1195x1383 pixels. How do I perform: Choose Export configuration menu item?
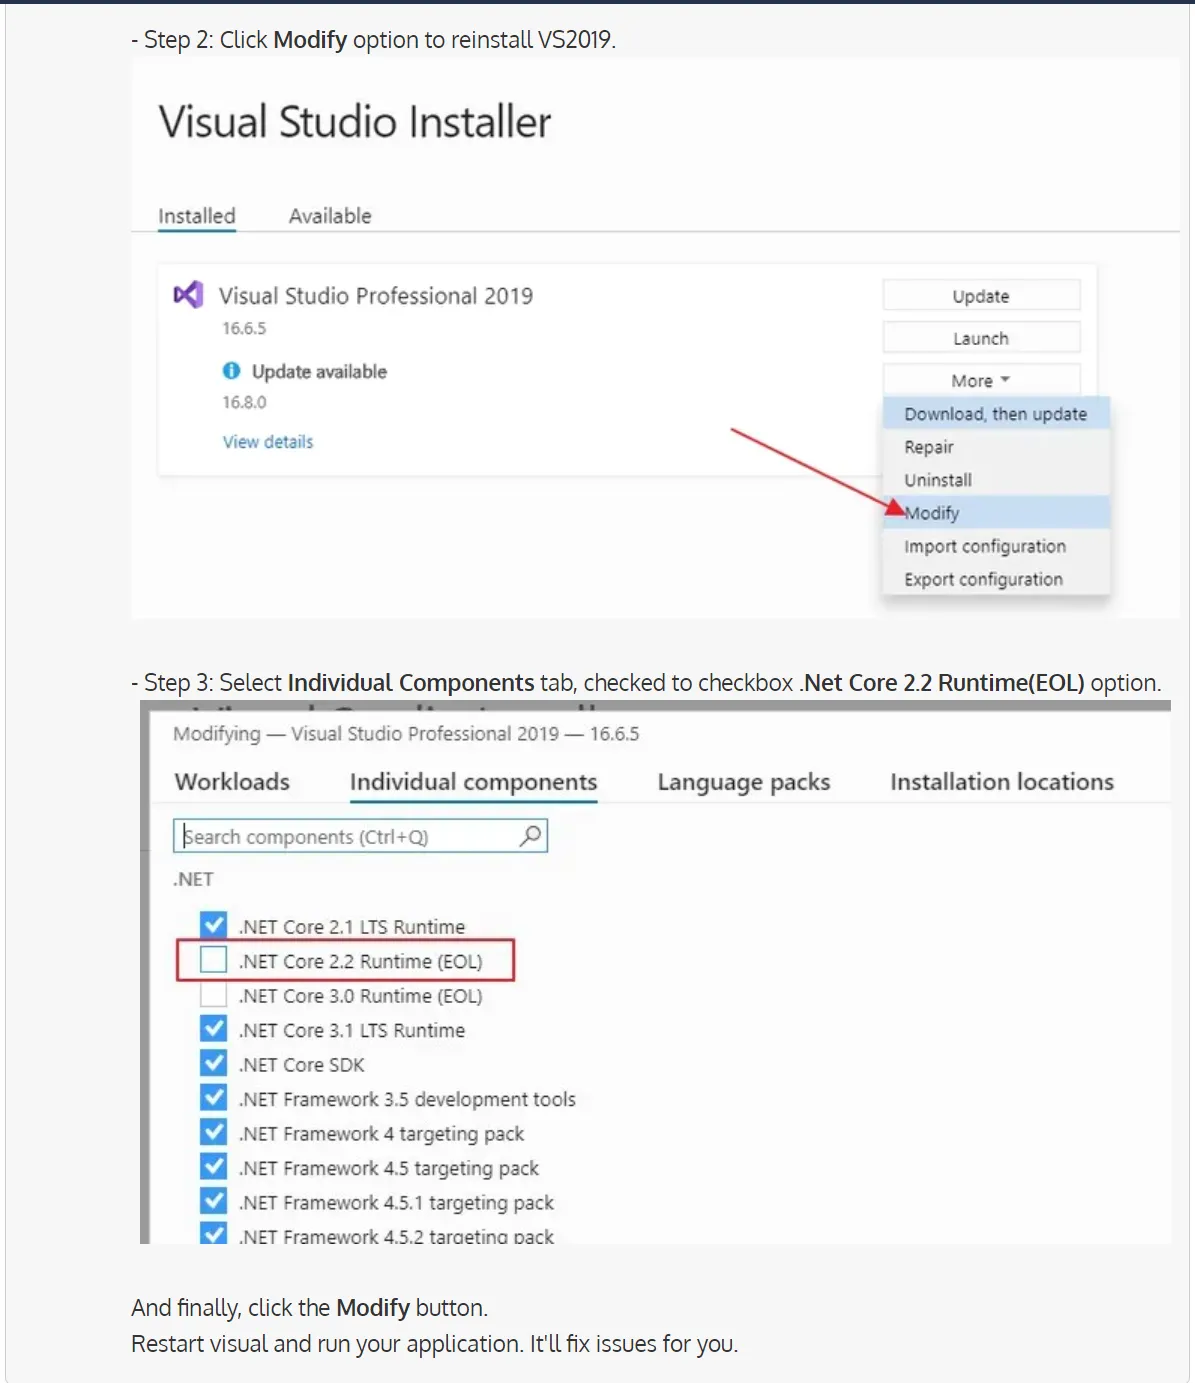tap(996, 579)
